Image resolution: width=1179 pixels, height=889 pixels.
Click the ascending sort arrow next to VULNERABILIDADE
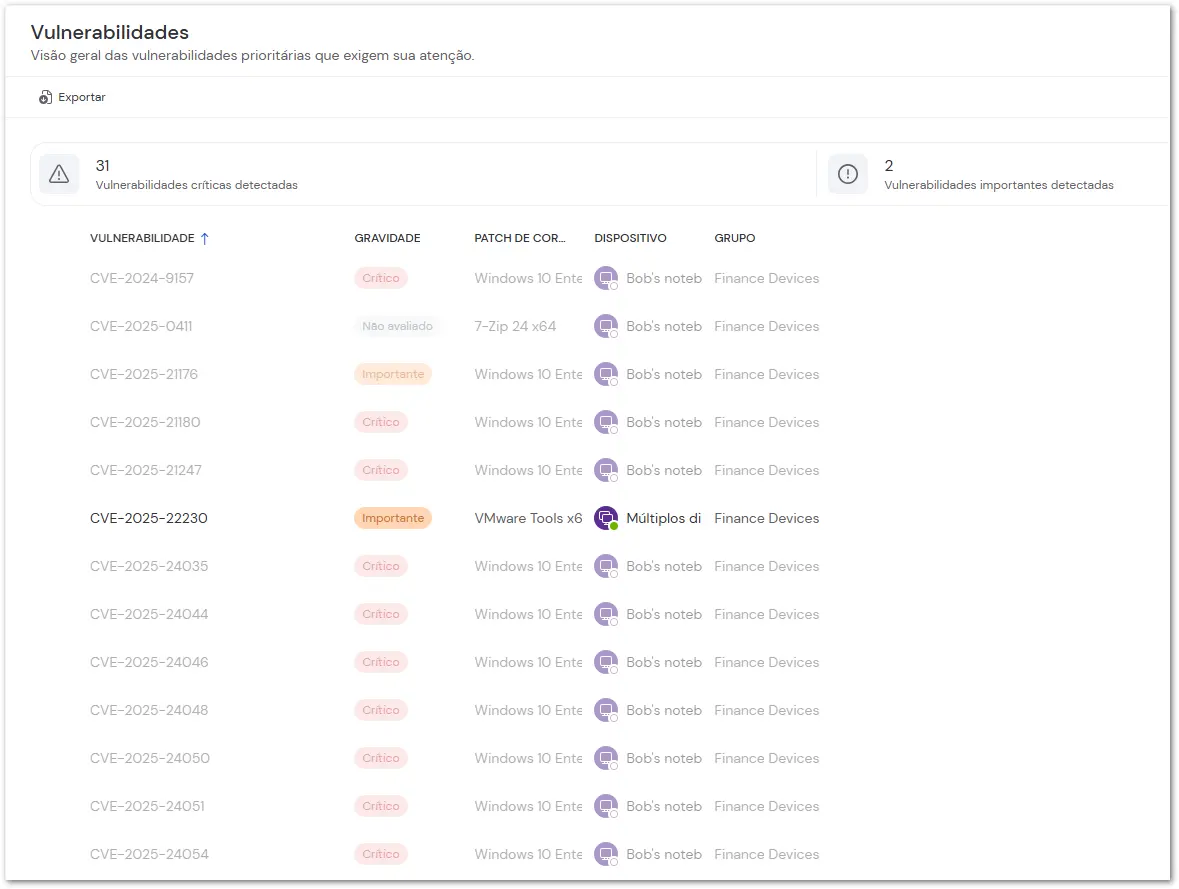[205, 238]
